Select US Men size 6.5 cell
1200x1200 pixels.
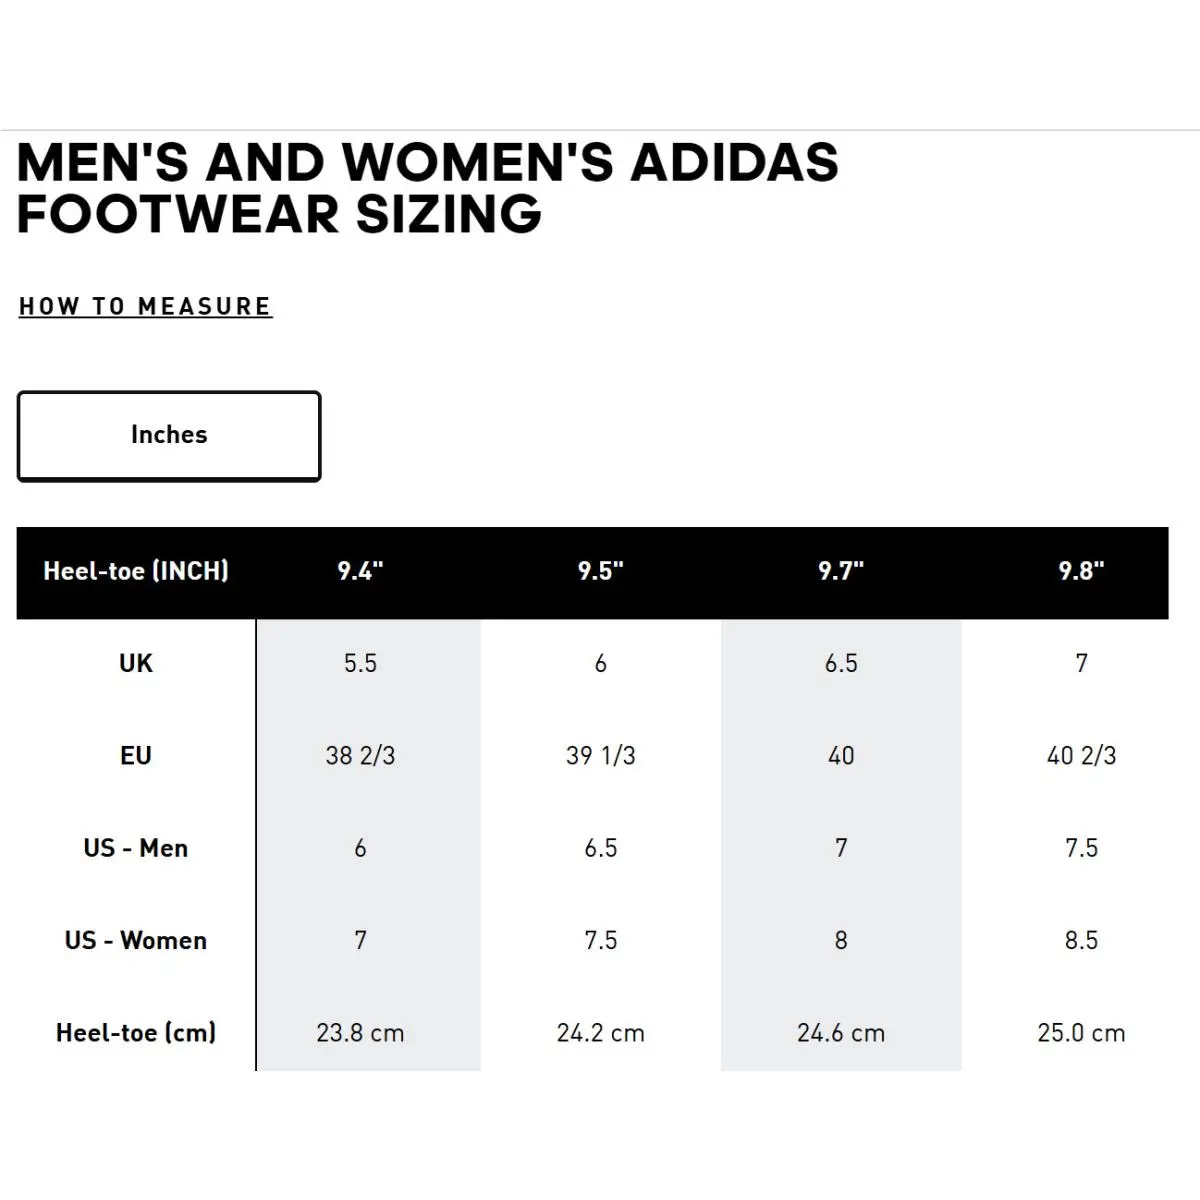(600, 848)
